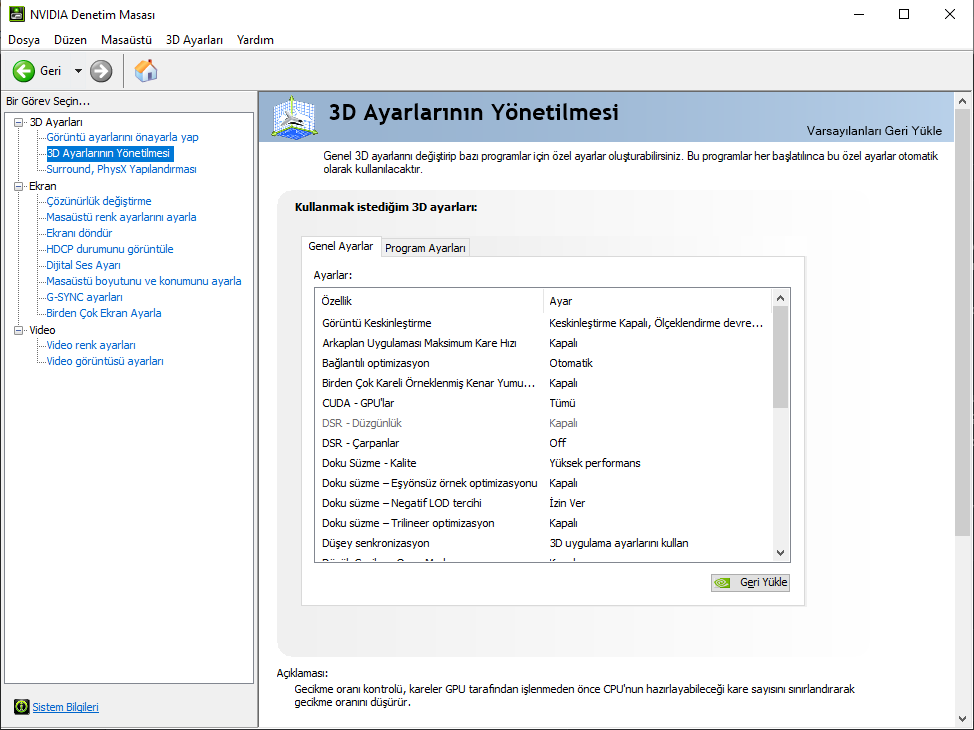The width and height of the screenshot is (974, 730).
Task: Select Arkaplan Uygulaması Maksimum Kare Hızı row
Action: coord(544,343)
